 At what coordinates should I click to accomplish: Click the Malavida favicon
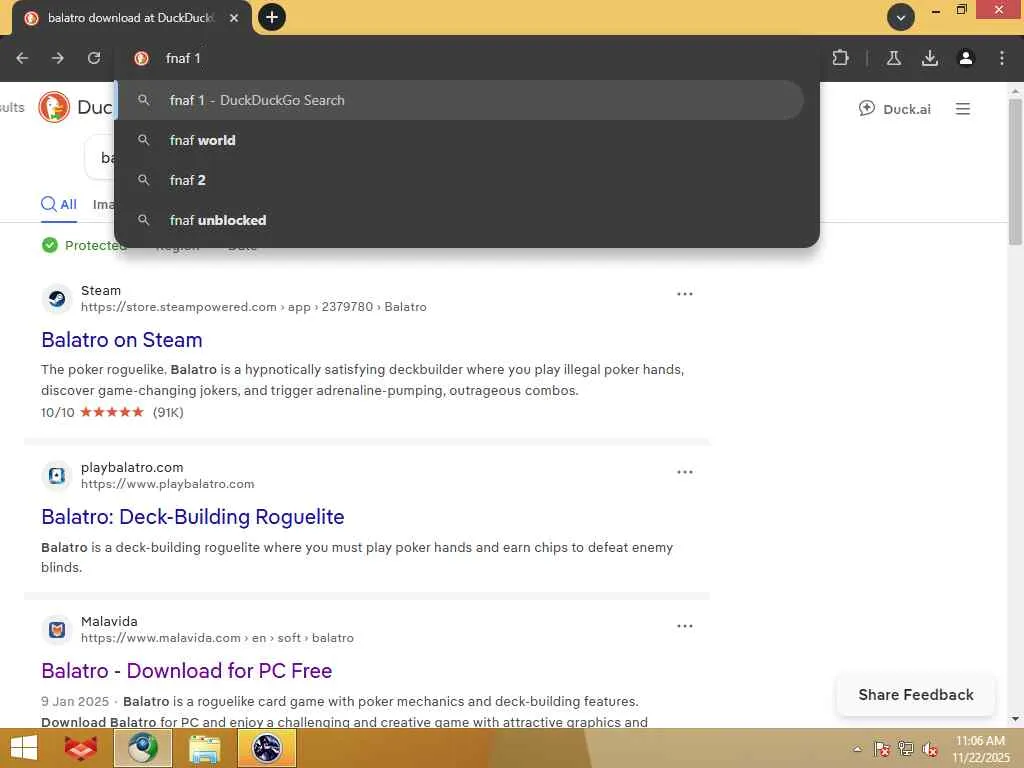[57, 630]
